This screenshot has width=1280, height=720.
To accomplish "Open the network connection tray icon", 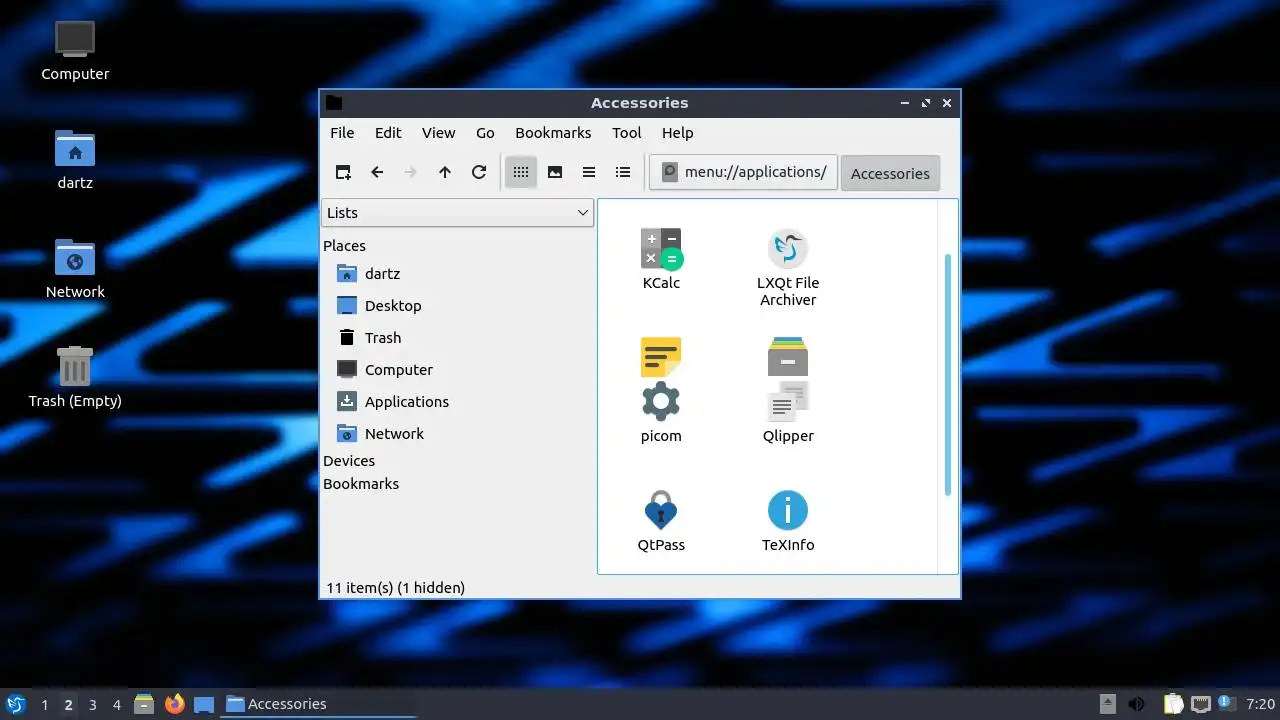I will 1201,704.
